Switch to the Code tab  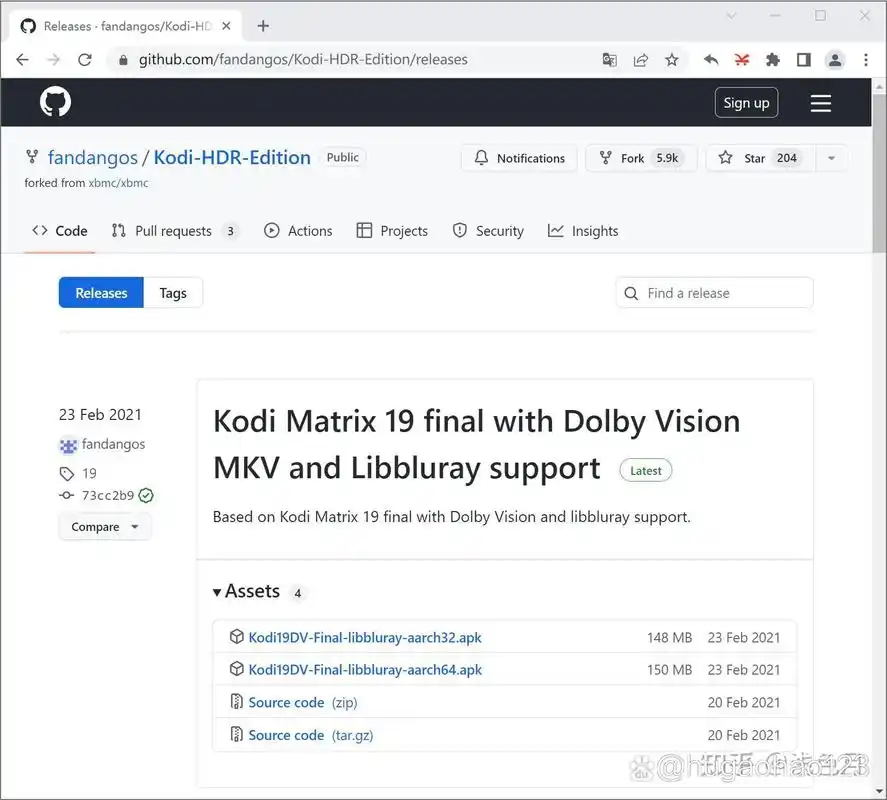coord(60,231)
